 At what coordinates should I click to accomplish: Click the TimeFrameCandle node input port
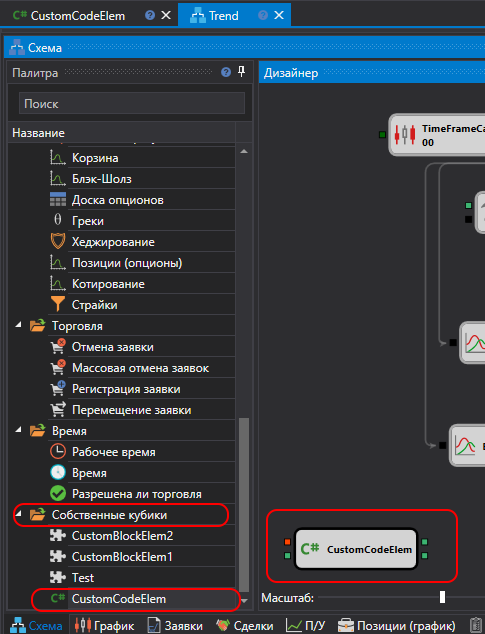click(382, 135)
